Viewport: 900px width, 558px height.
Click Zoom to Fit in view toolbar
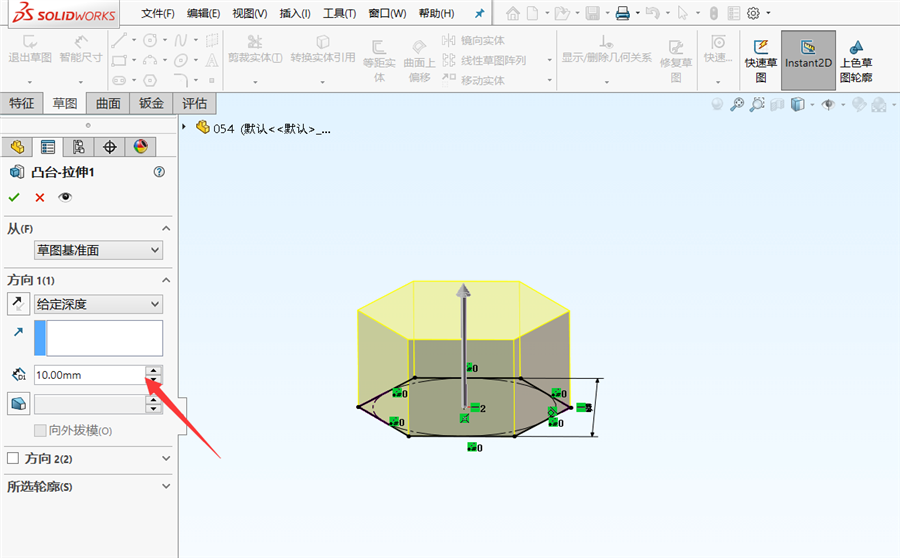737,104
